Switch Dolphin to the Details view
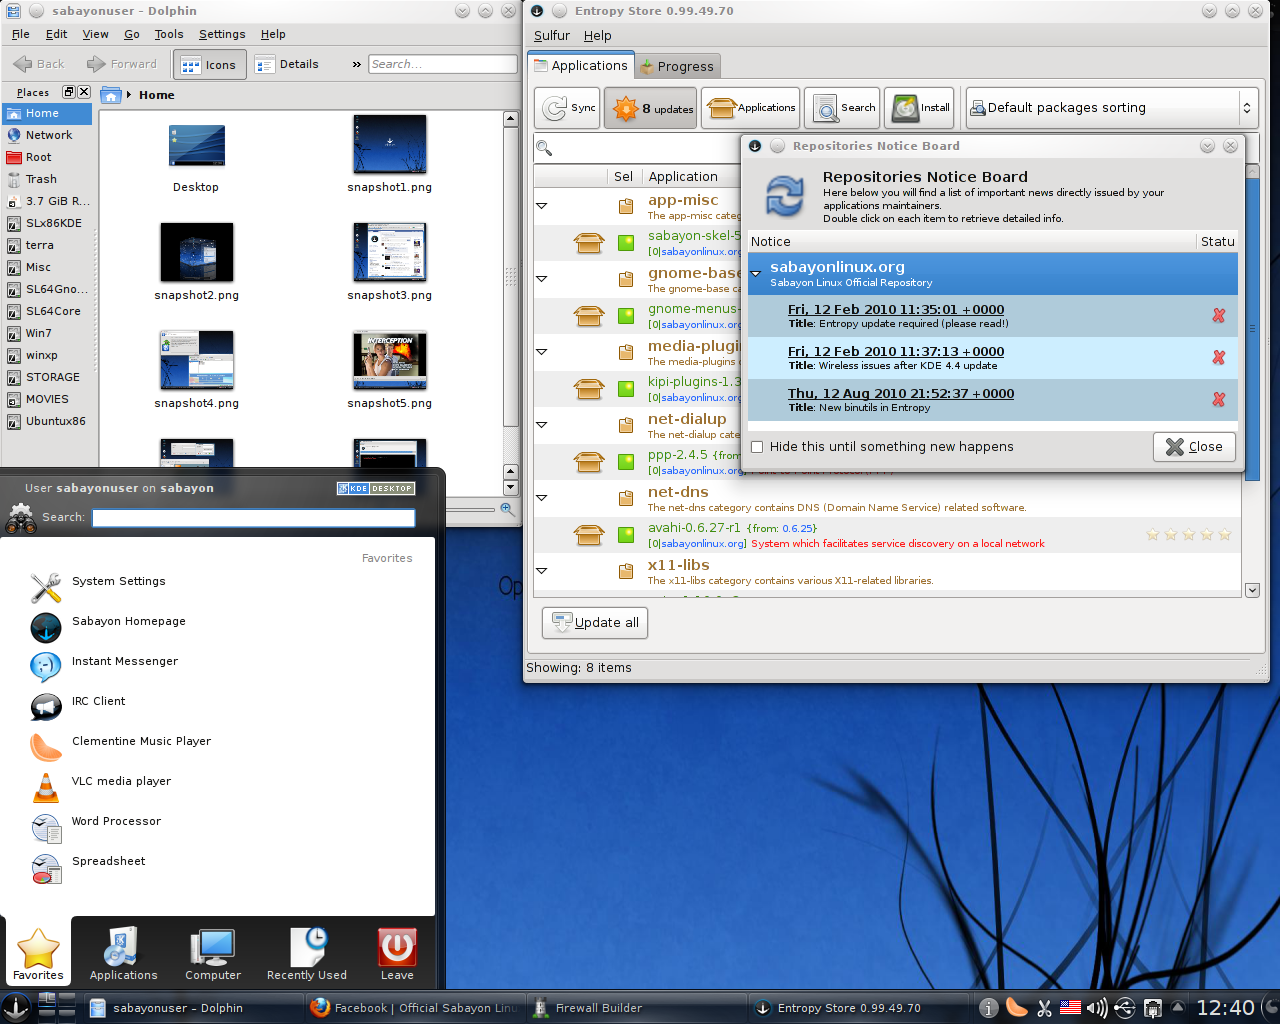1280x1024 pixels. 287,64
